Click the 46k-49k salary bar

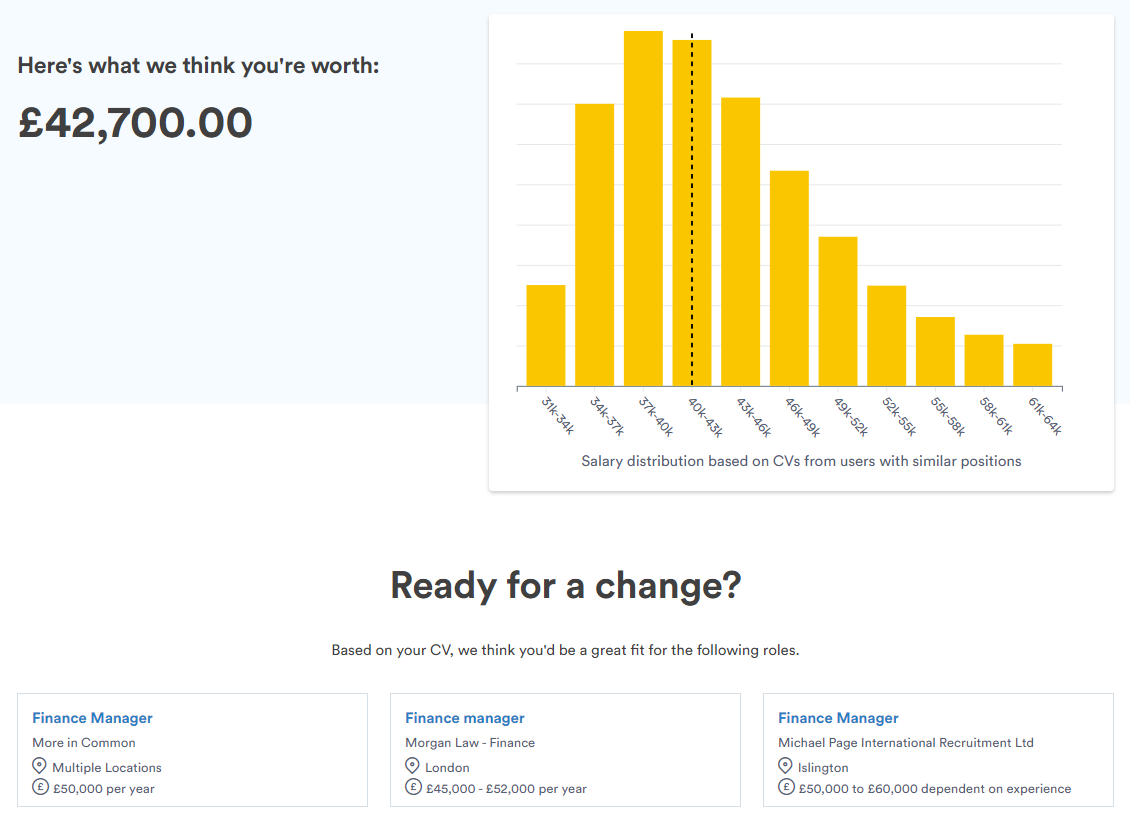click(x=789, y=279)
